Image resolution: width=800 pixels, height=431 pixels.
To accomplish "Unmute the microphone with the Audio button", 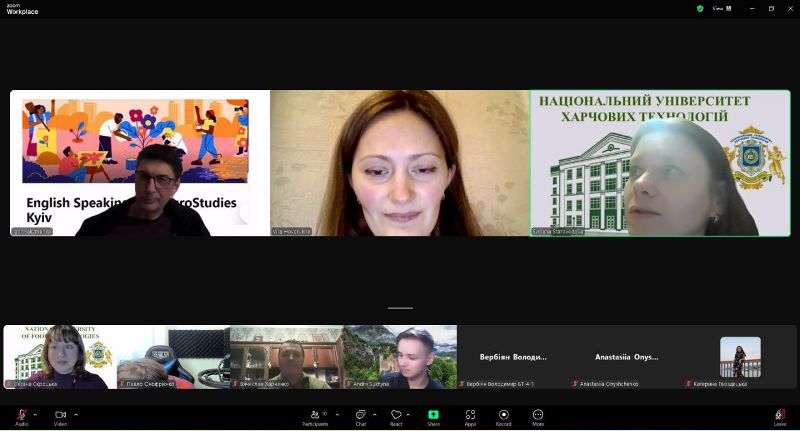I will (21, 417).
